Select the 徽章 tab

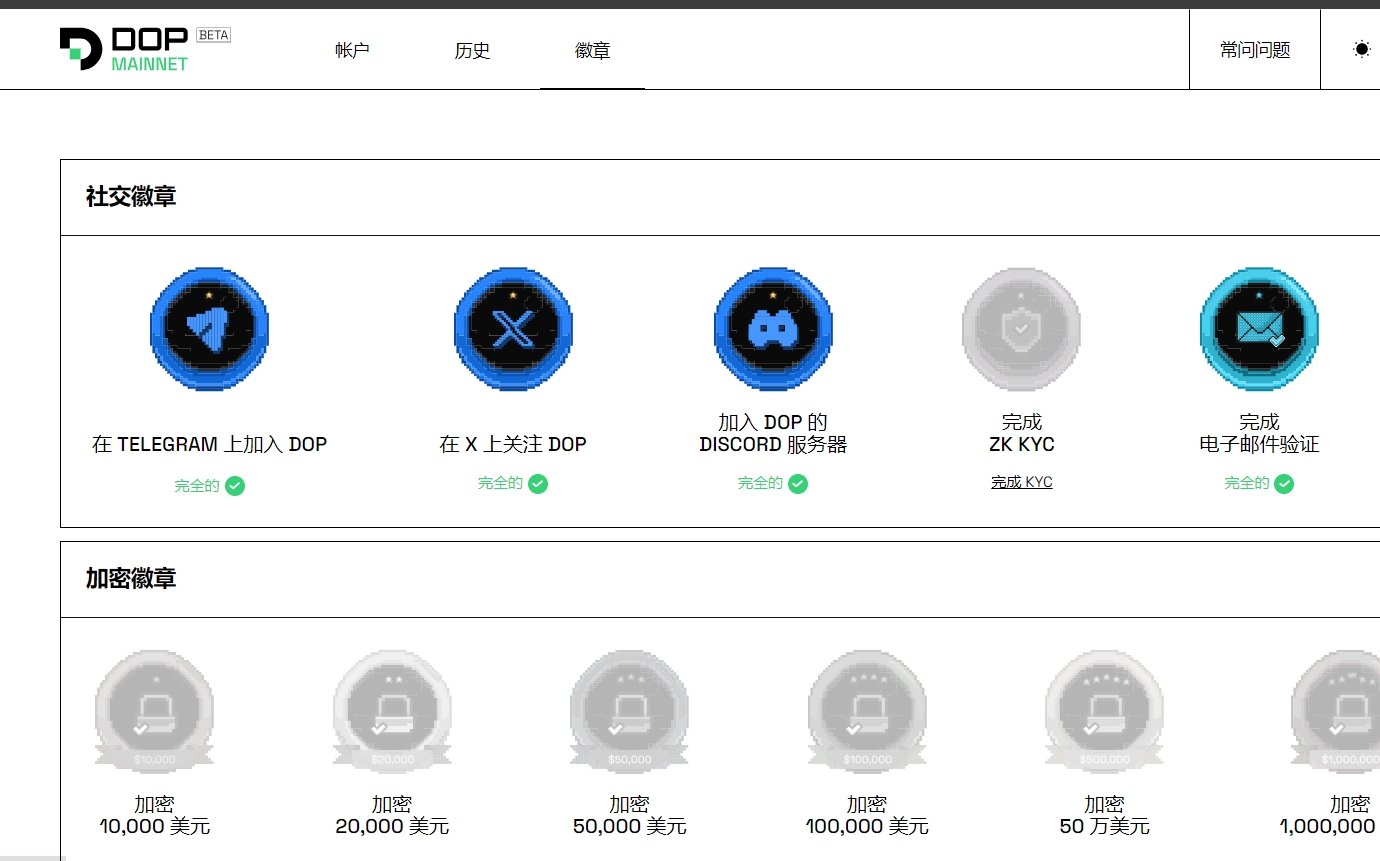coord(592,50)
